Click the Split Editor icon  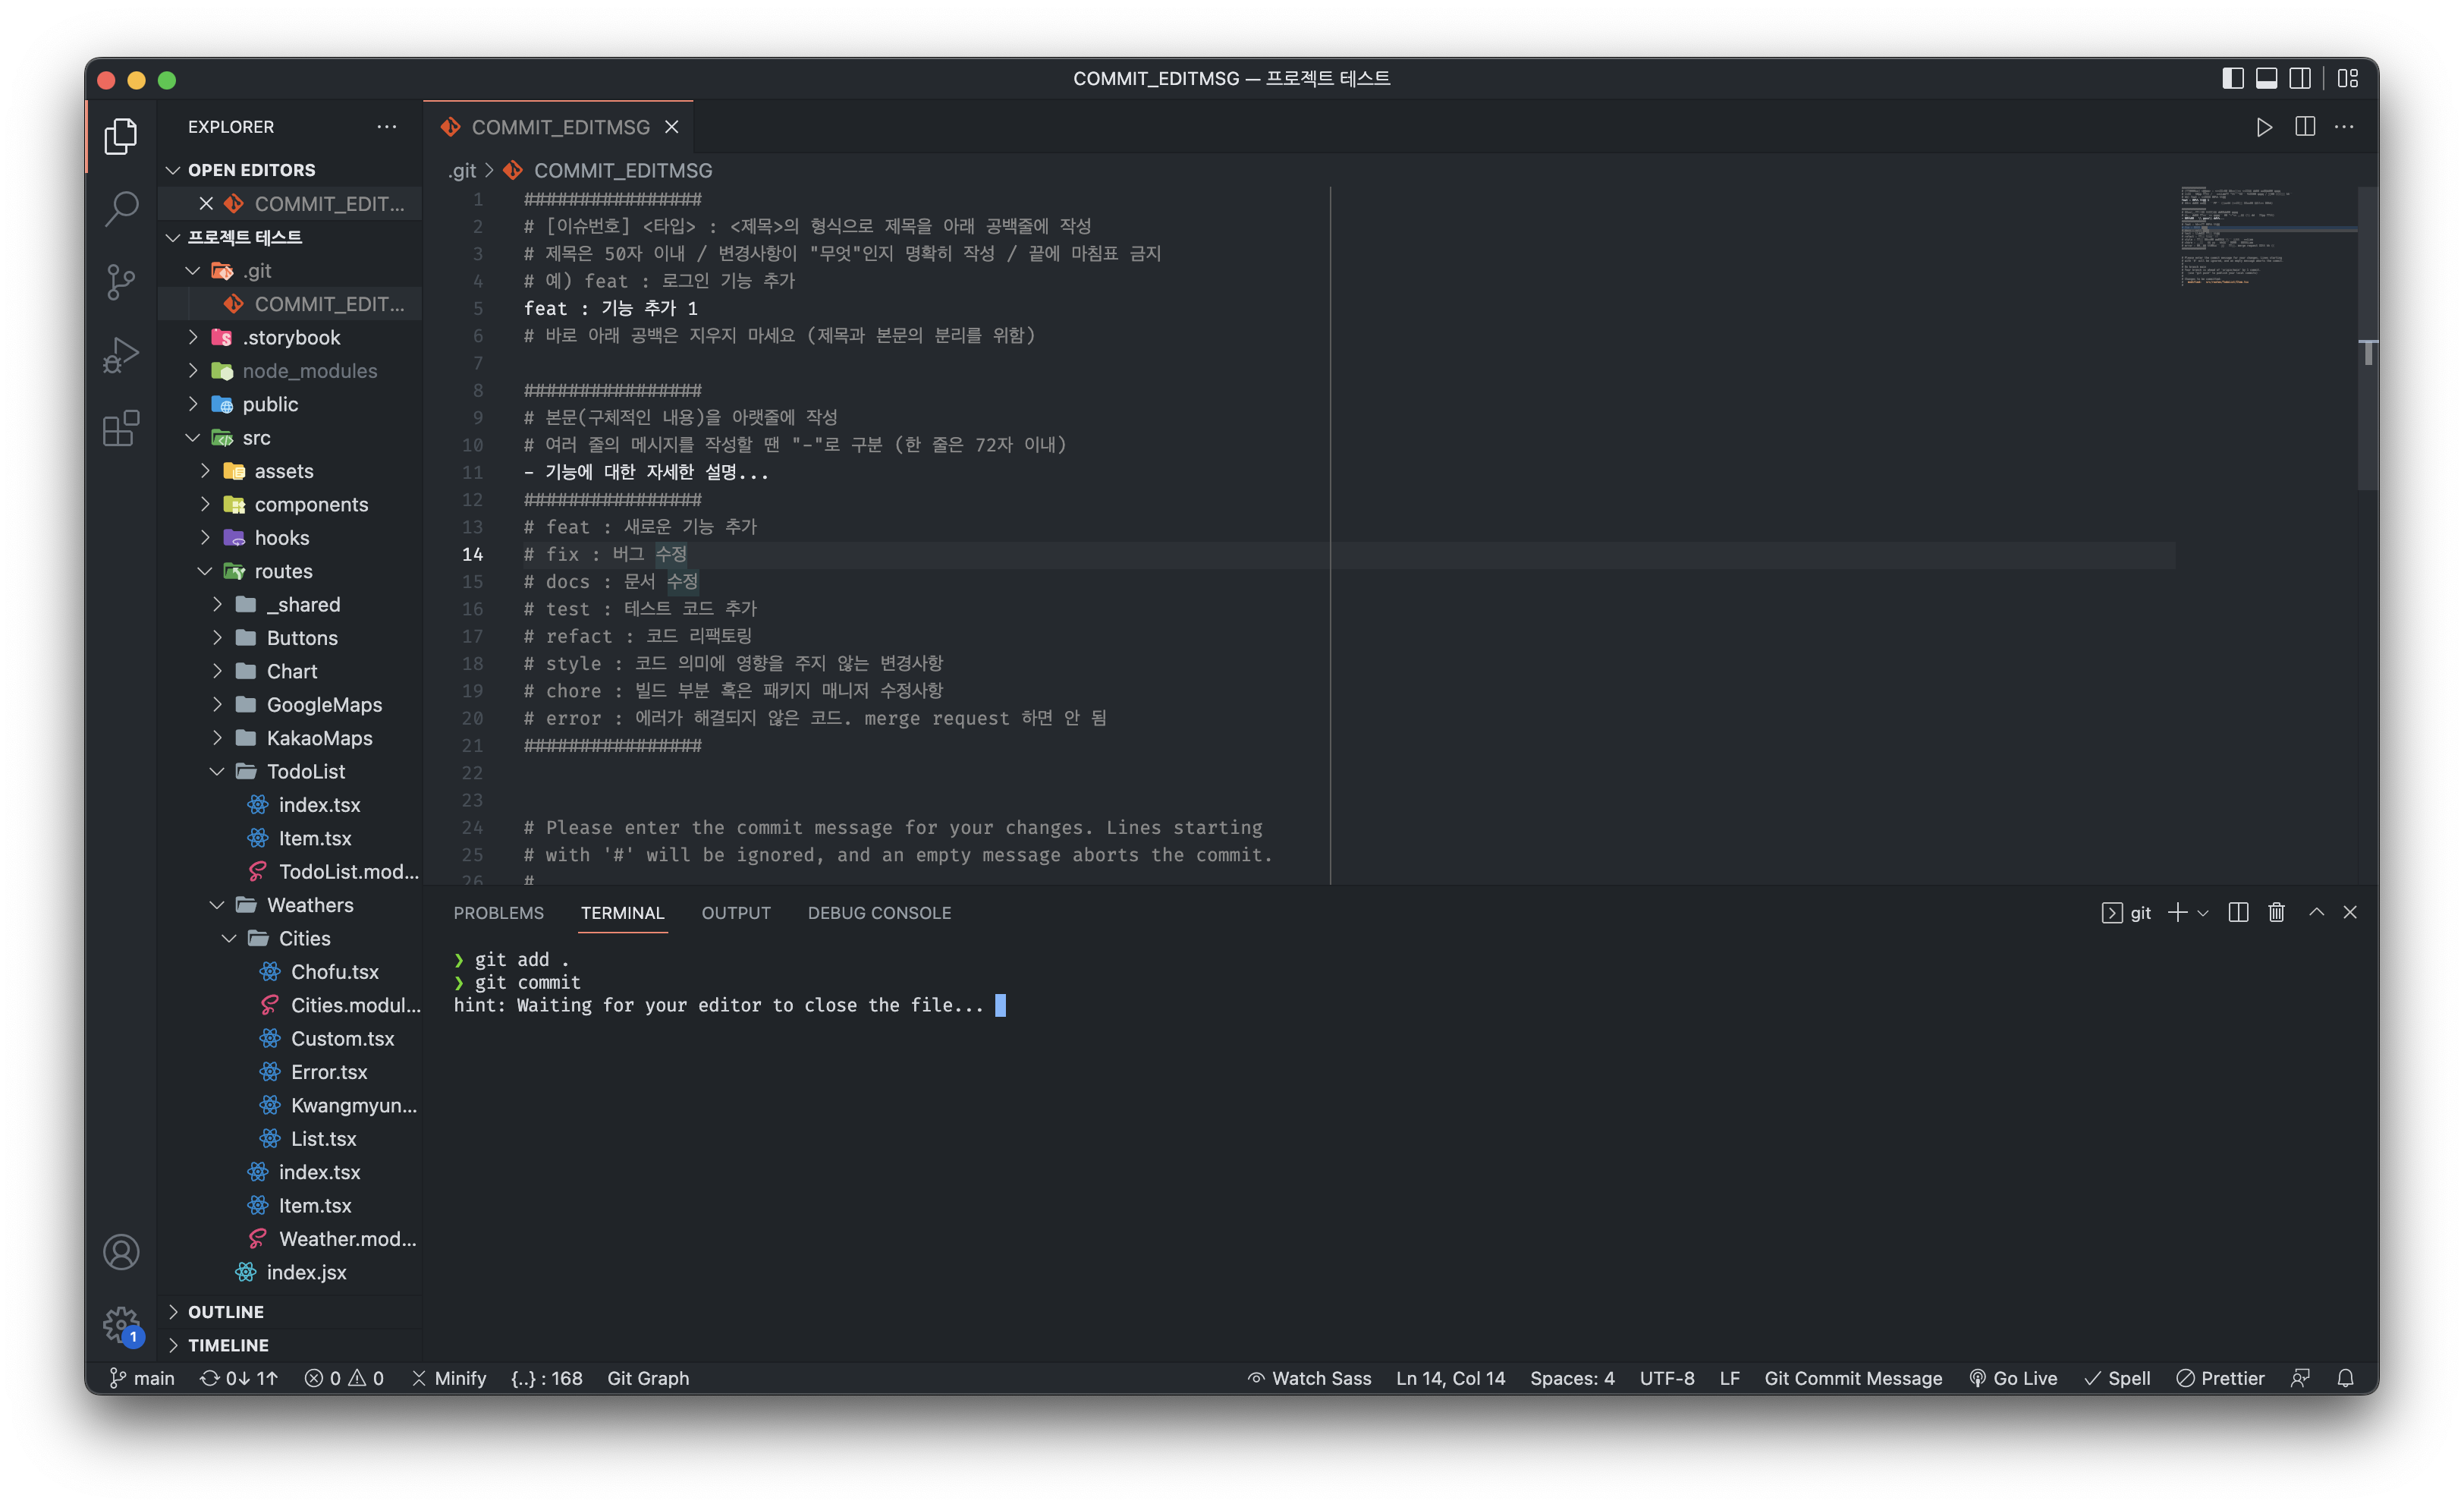[x=2304, y=127]
